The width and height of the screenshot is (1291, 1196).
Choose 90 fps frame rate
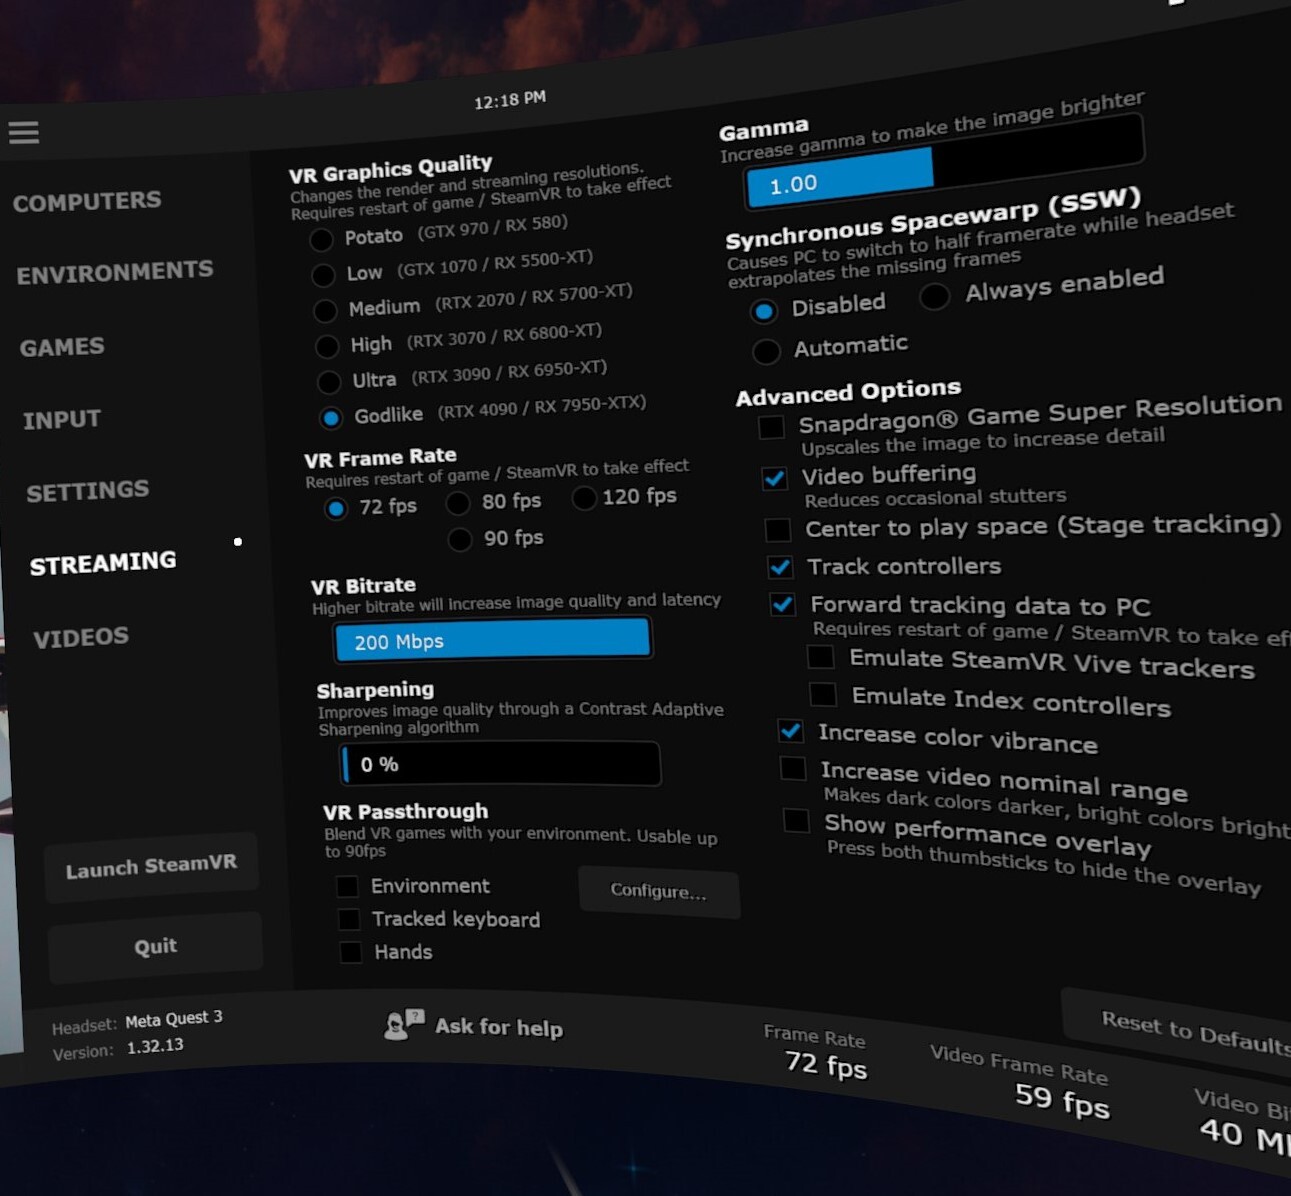pyautogui.click(x=460, y=540)
